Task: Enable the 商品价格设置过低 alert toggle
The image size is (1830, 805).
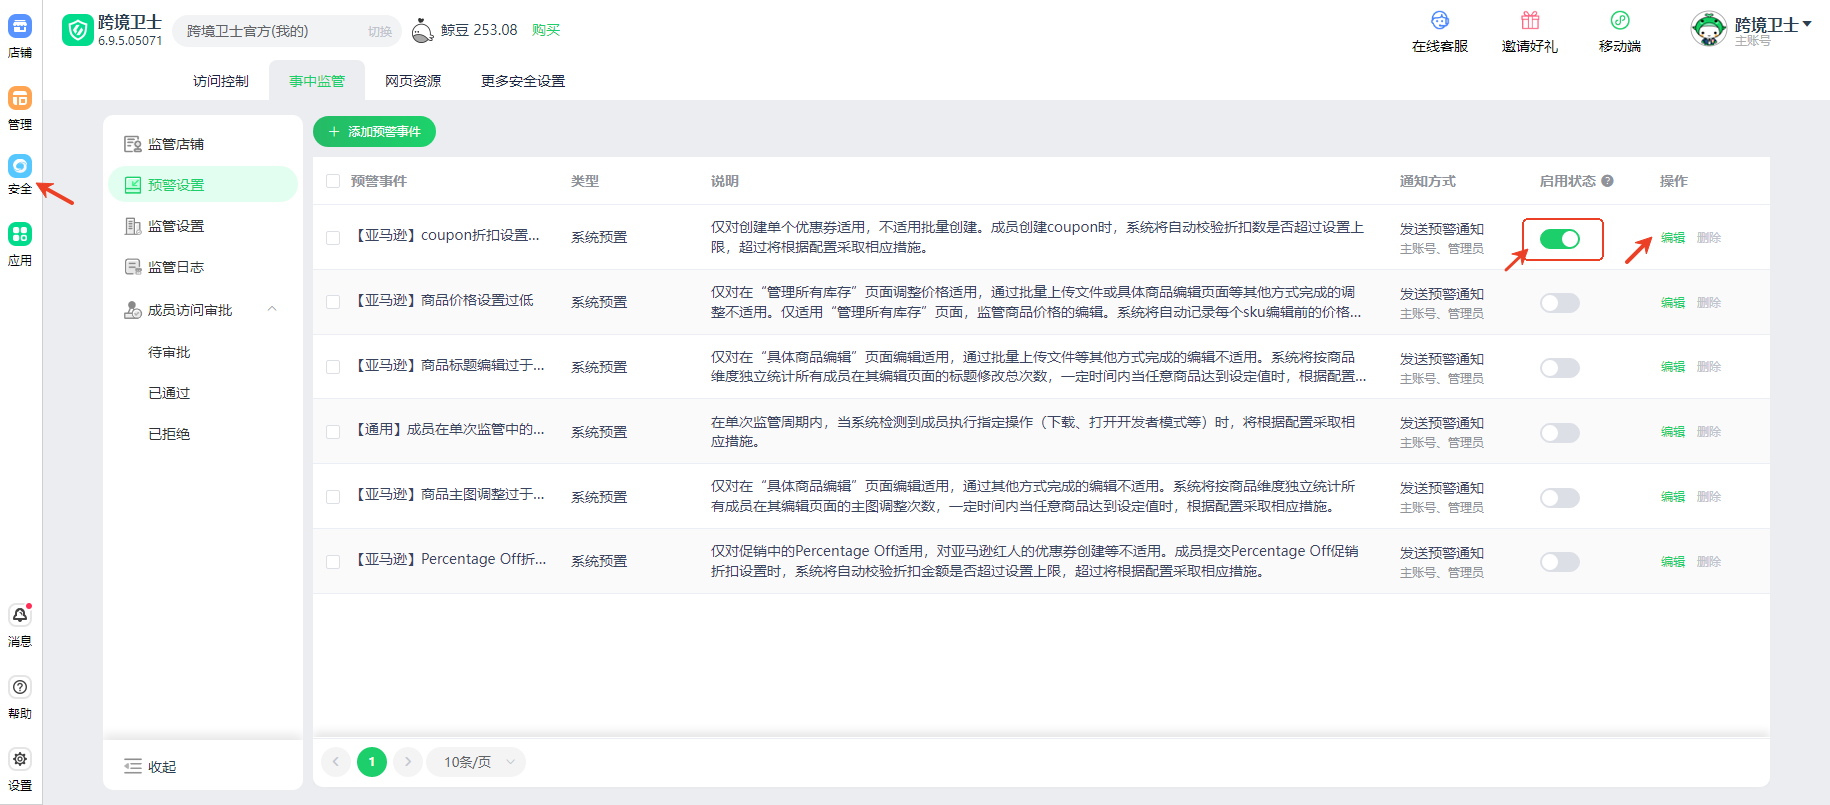Action: tap(1560, 303)
